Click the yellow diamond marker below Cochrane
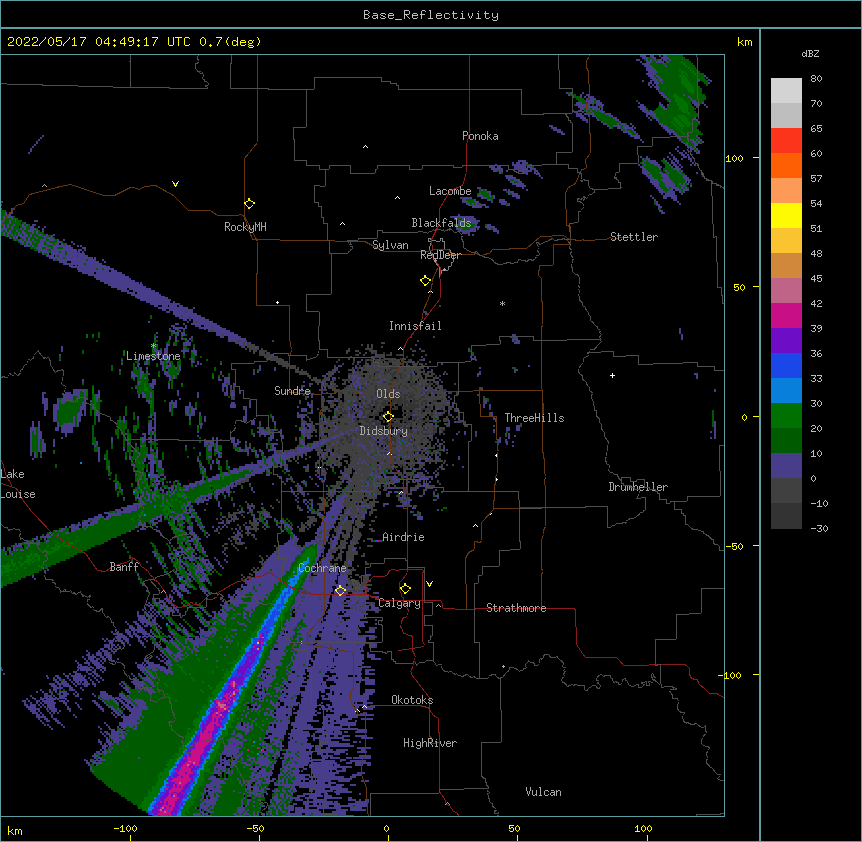Image resolution: width=862 pixels, height=842 pixels. click(x=340, y=590)
